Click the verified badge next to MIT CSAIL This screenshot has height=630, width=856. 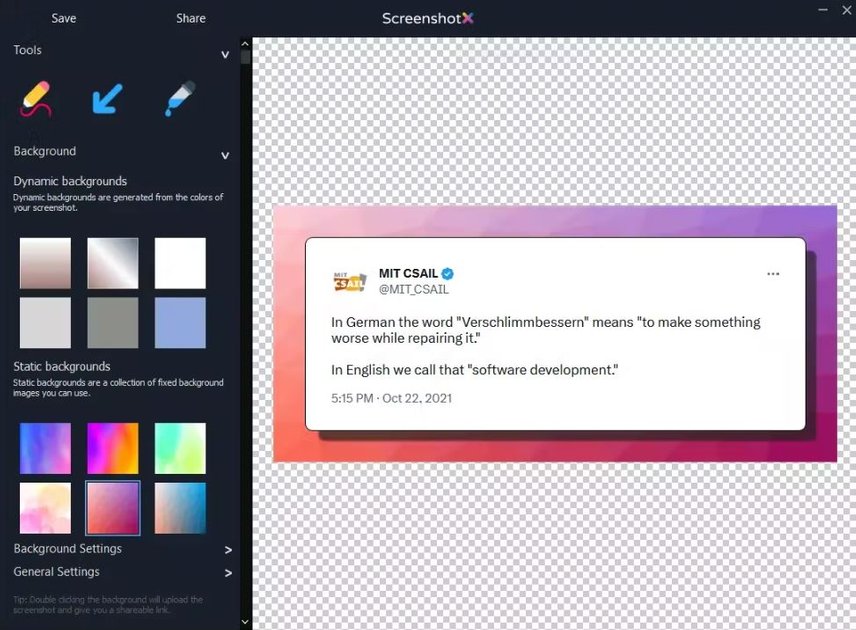tap(446, 272)
